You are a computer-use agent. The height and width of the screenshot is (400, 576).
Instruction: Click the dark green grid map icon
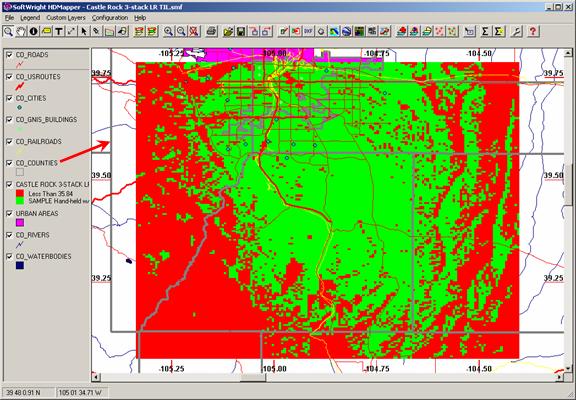[x=359, y=32]
